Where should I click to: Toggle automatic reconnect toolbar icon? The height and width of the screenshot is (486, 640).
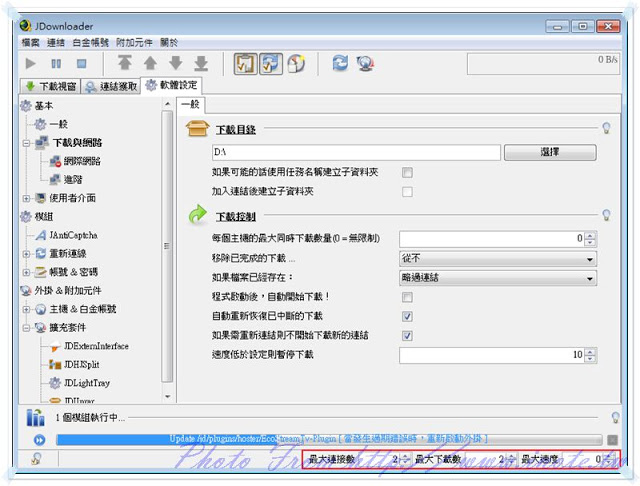pos(271,64)
